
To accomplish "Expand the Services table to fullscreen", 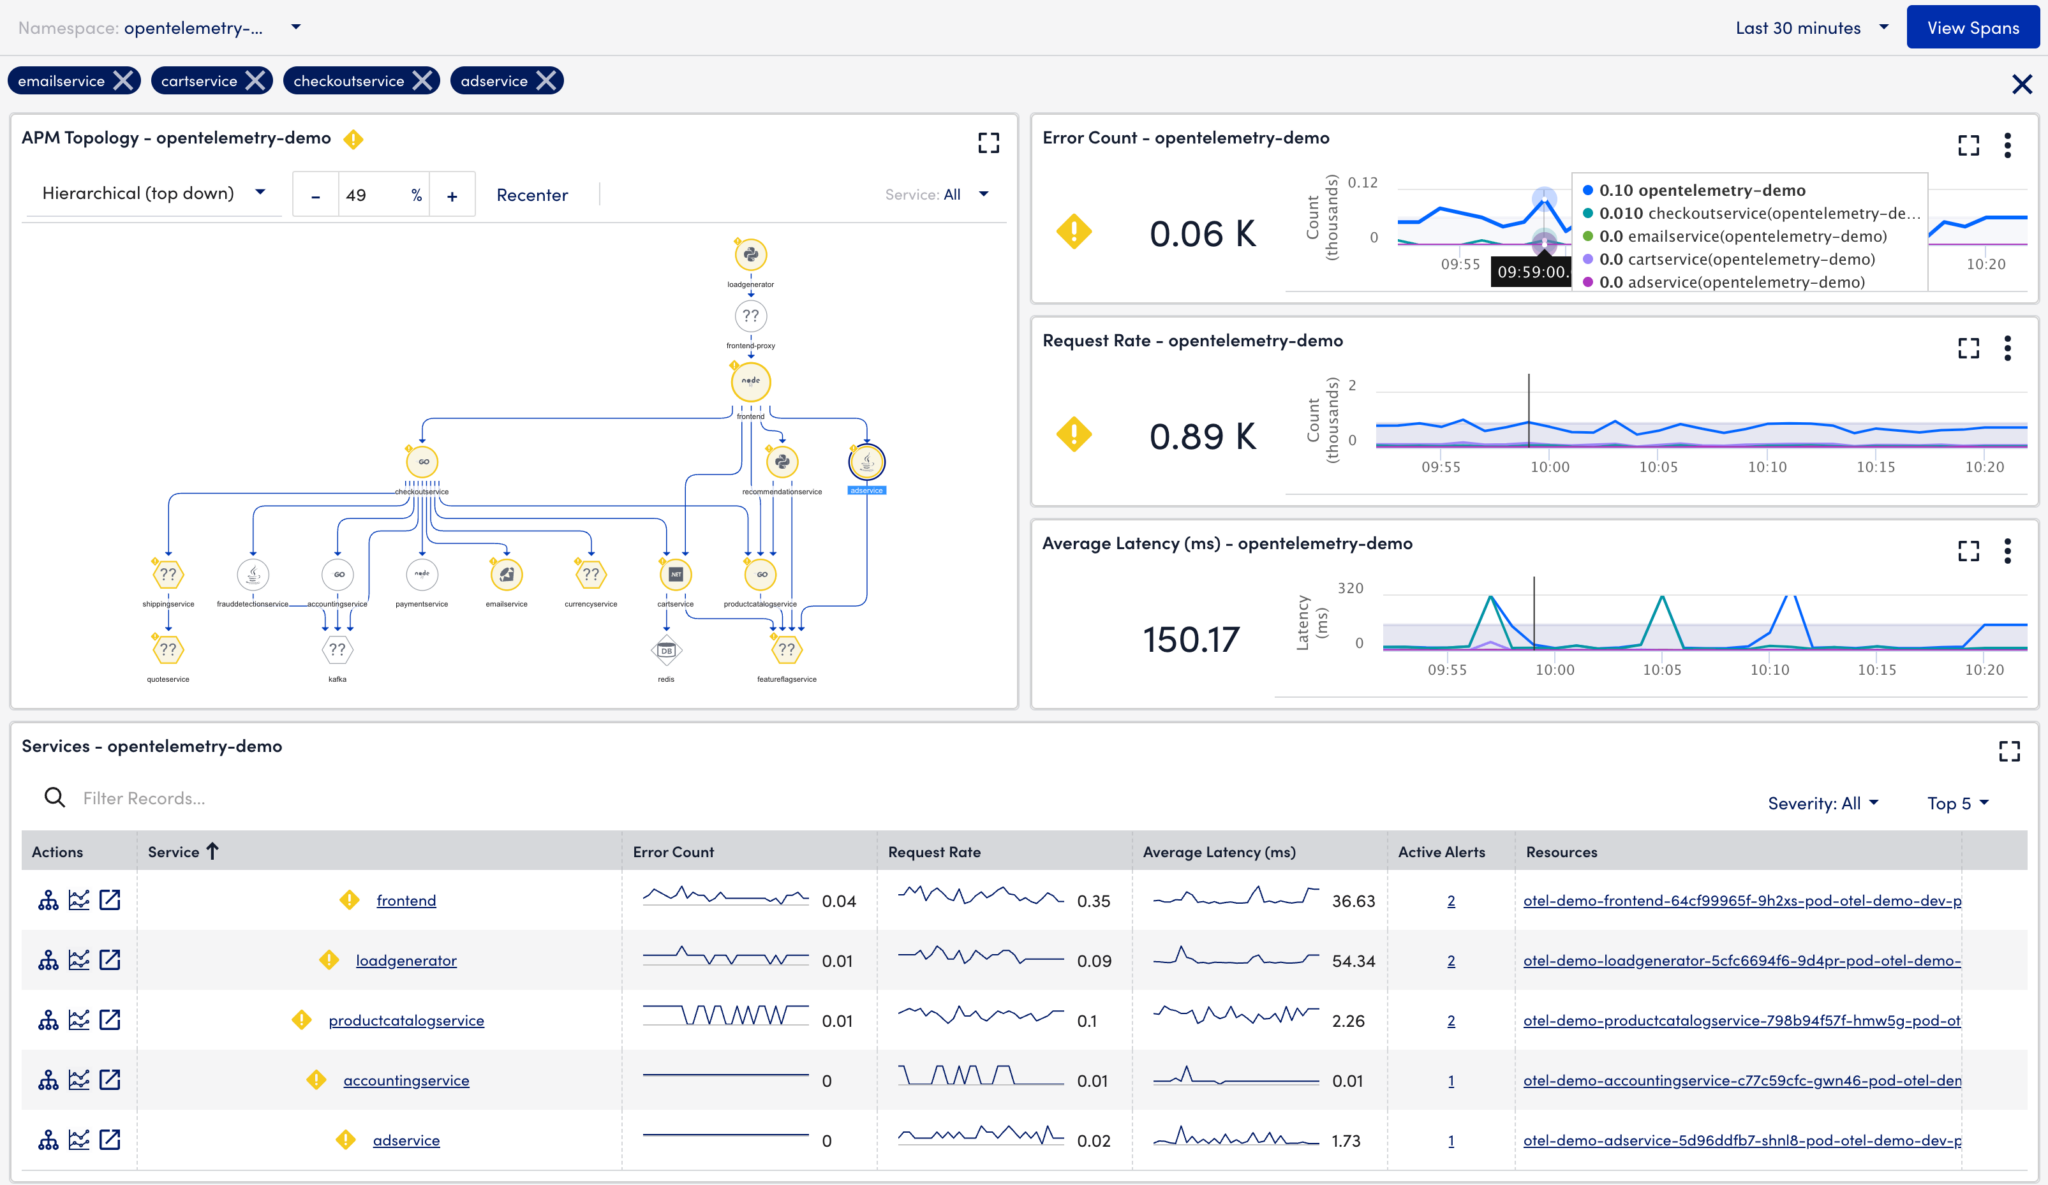I will pos(2011,751).
